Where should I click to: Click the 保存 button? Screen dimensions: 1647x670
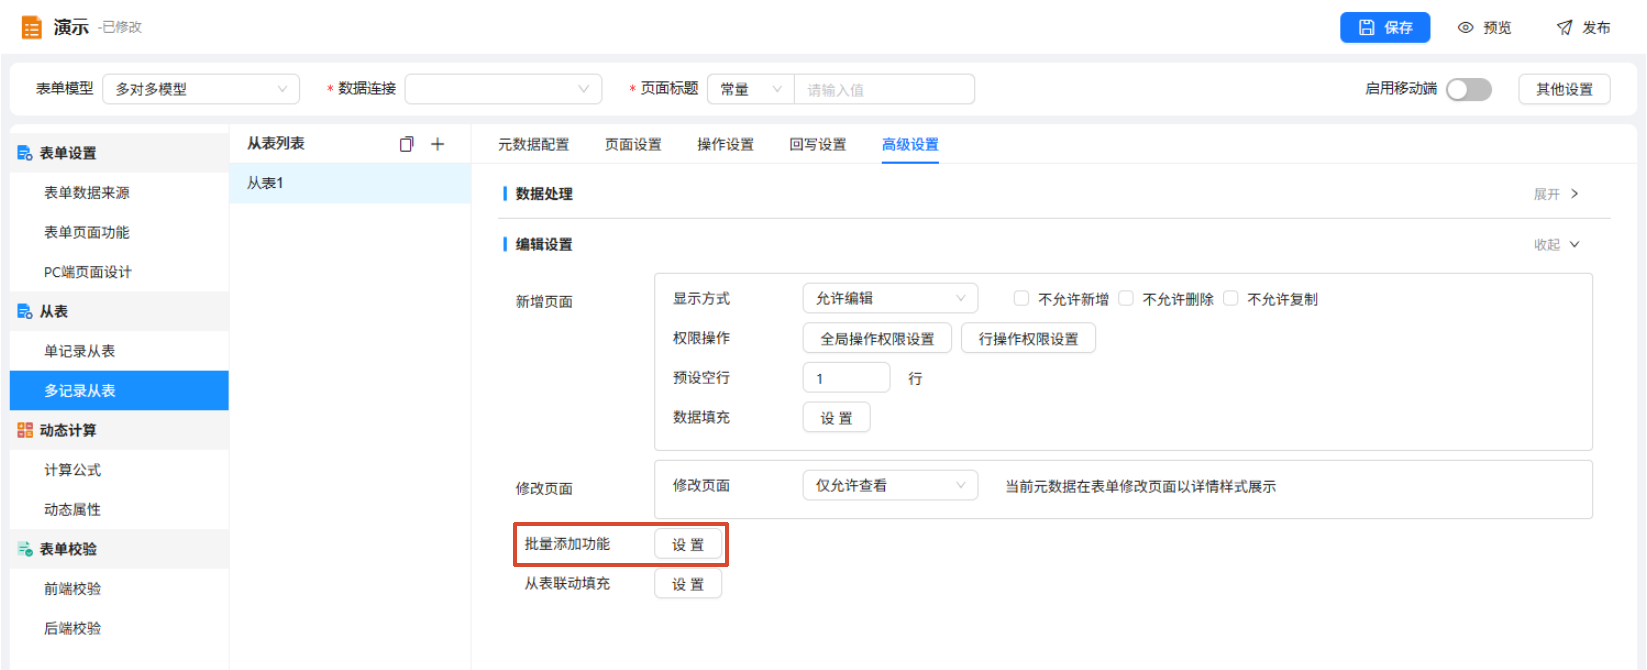coord(1385,28)
